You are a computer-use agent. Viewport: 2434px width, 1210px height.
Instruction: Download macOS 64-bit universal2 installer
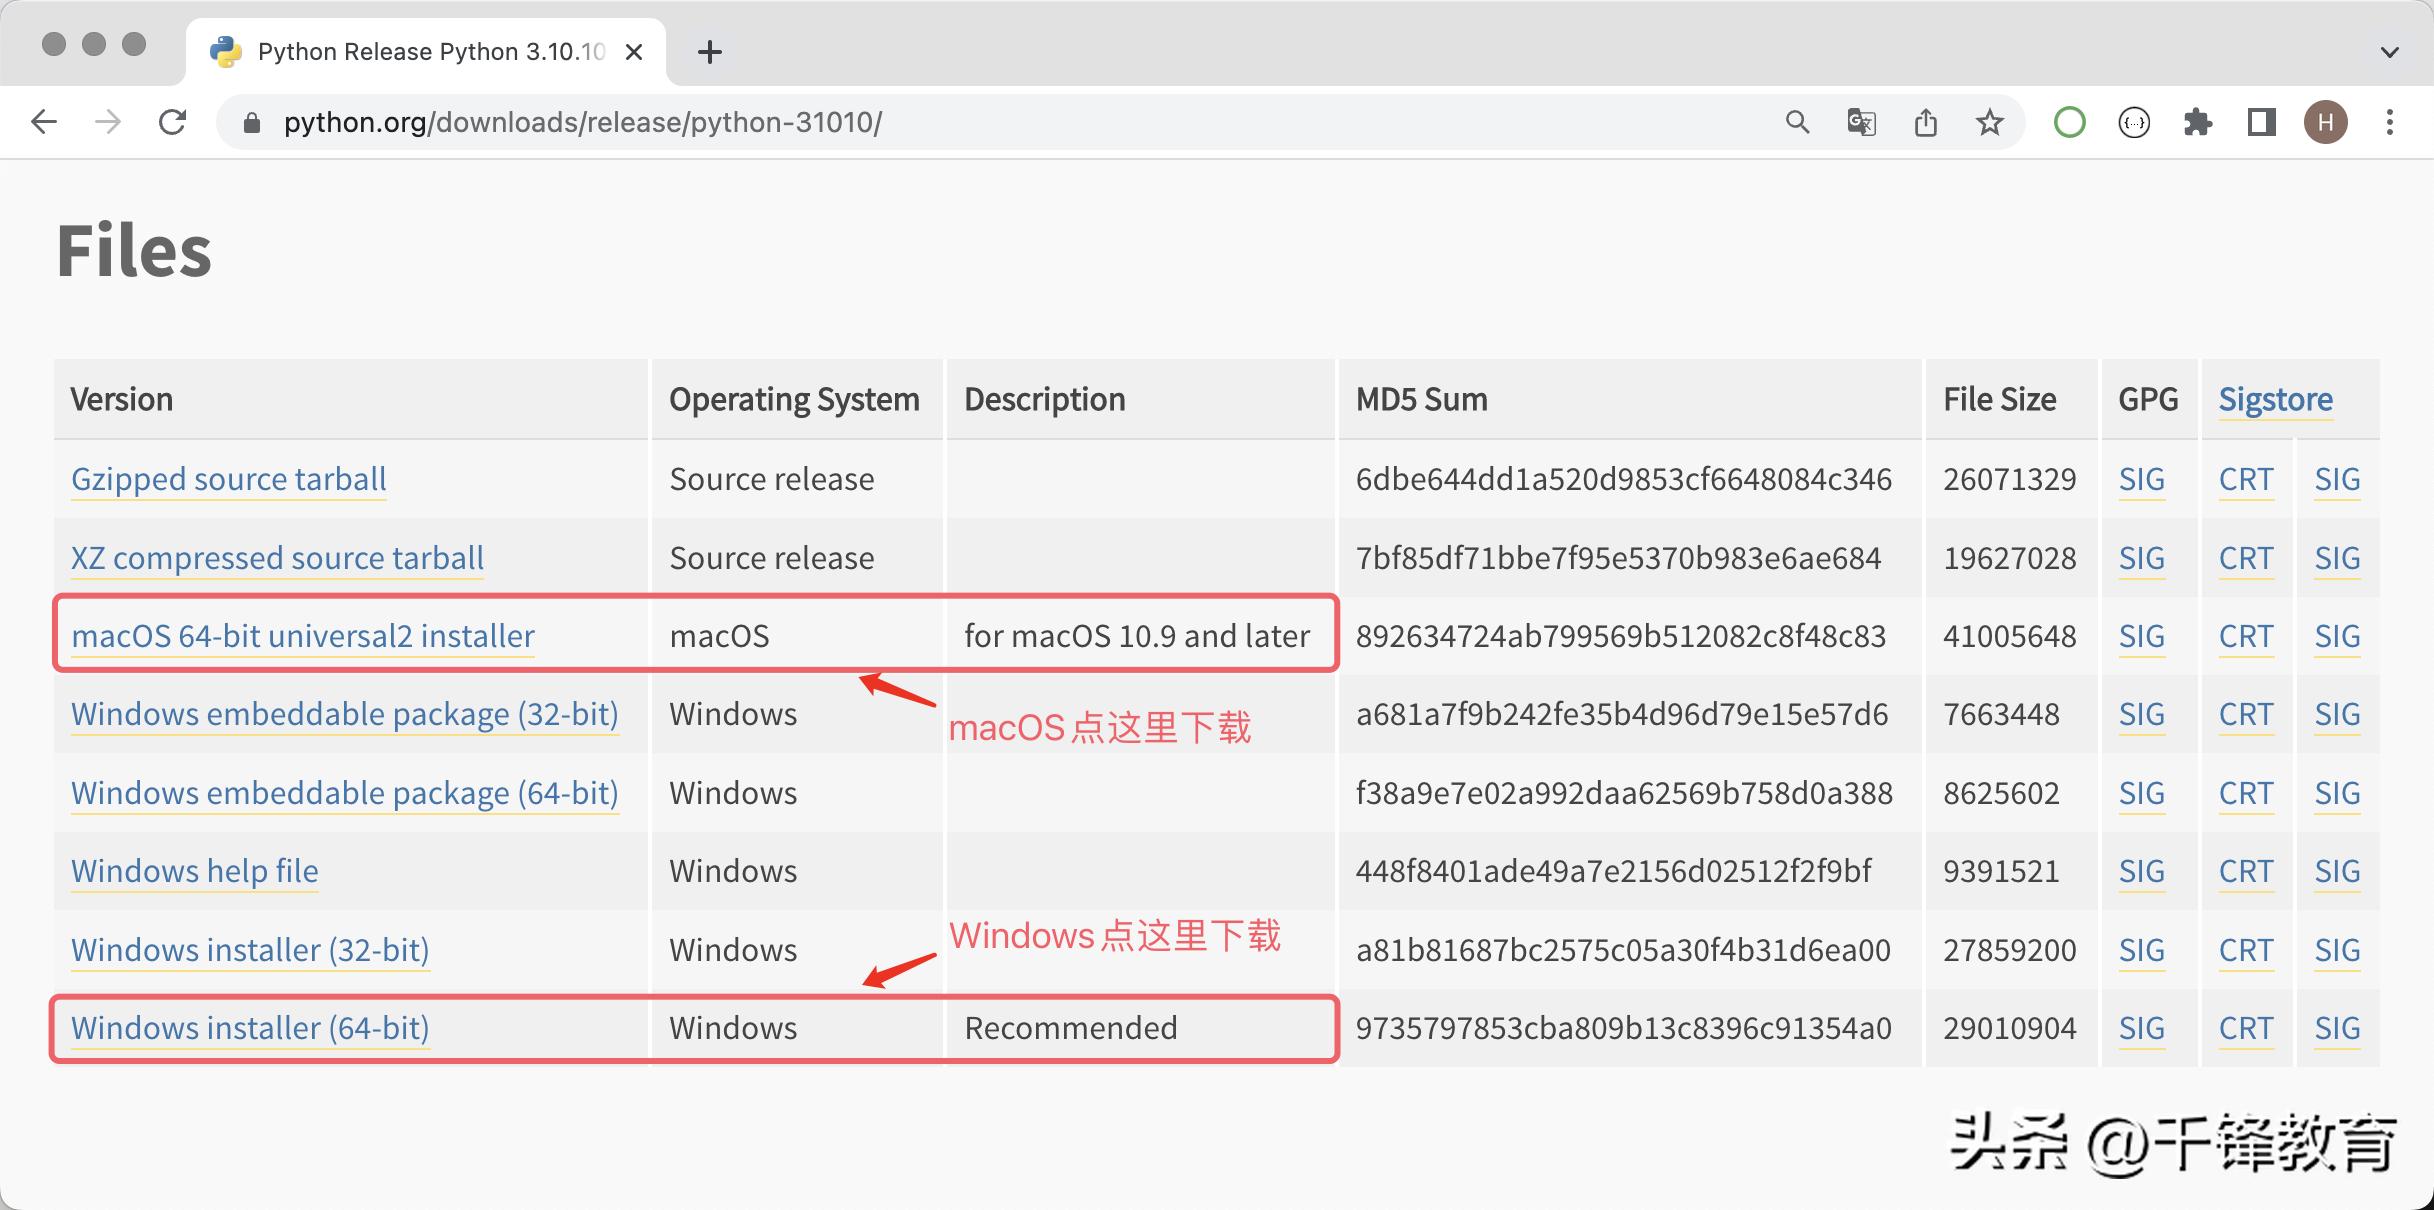[303, 636]
